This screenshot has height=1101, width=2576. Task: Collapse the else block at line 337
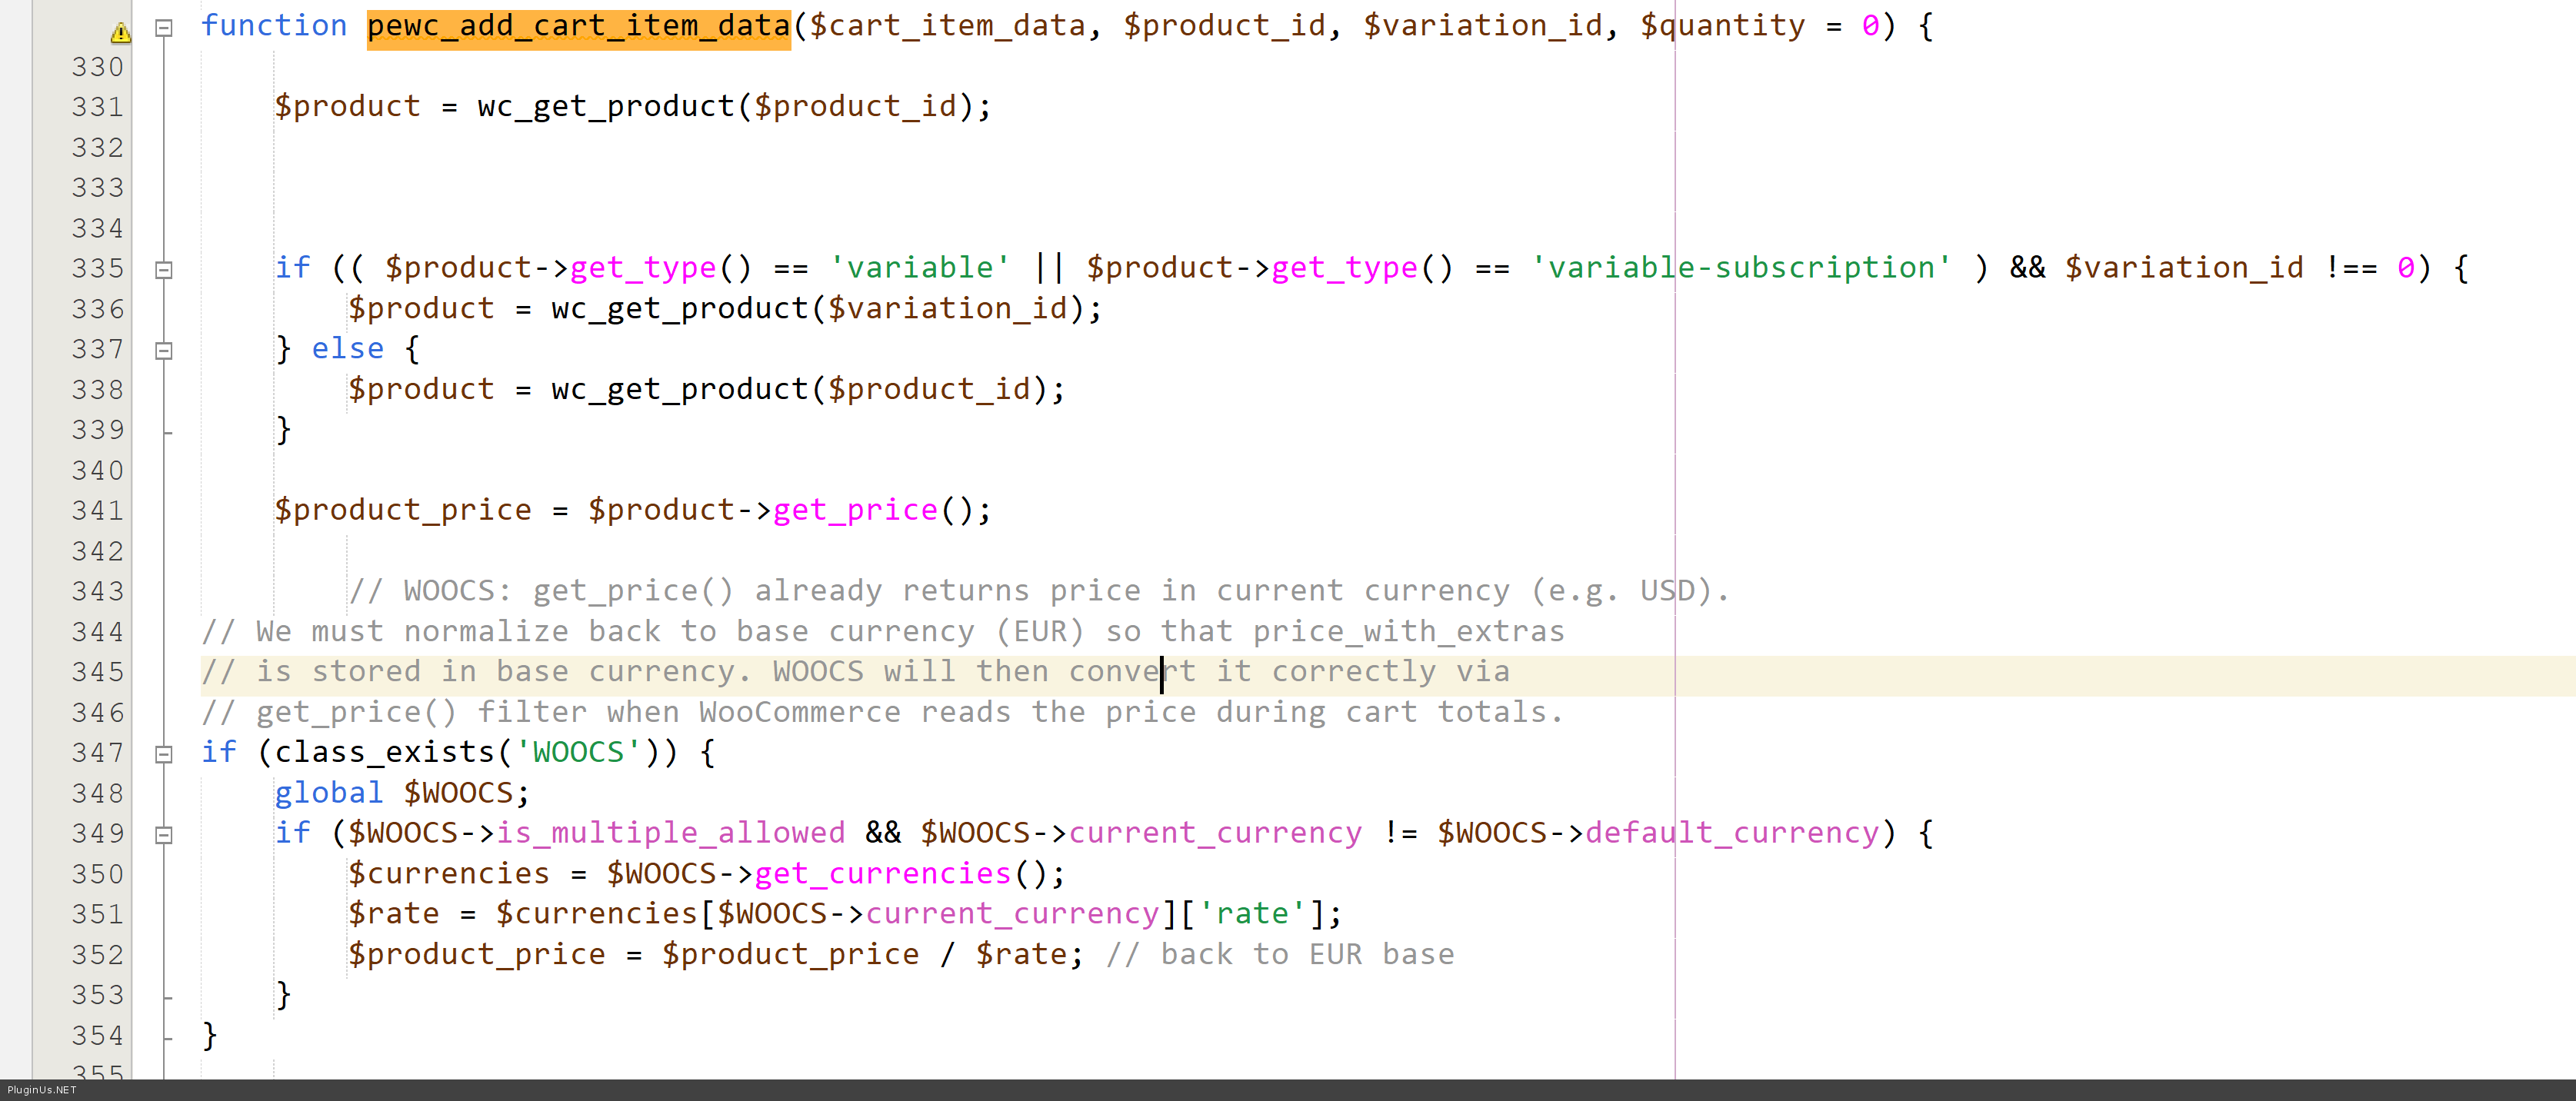pos(164,350)
